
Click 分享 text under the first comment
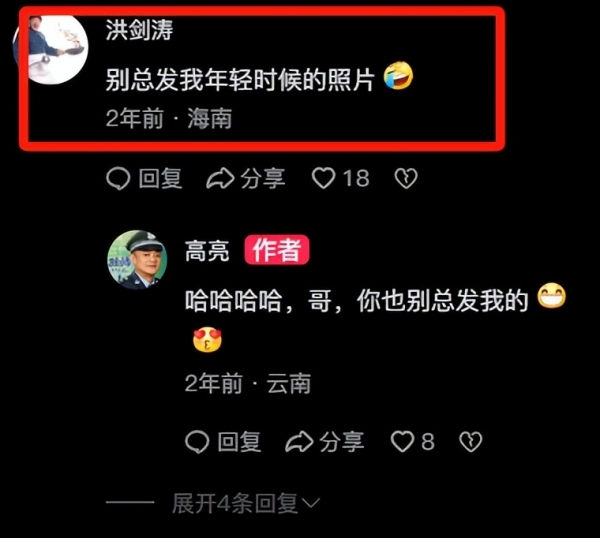coord(262,179)
